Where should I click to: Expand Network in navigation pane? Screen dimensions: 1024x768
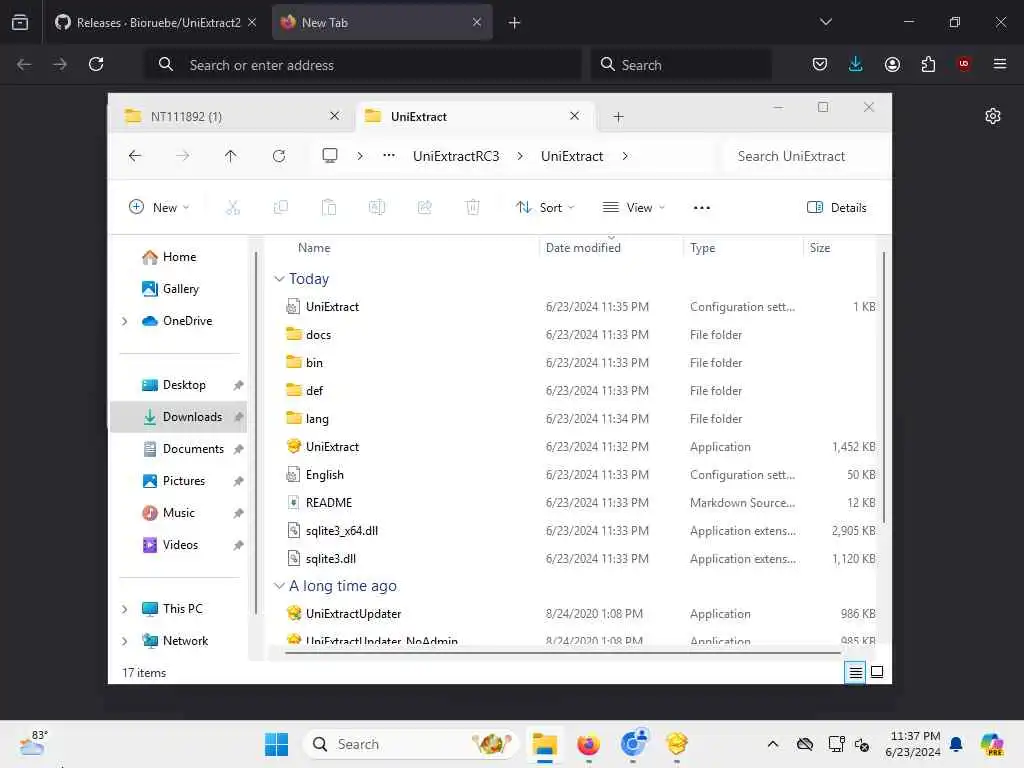125,641
